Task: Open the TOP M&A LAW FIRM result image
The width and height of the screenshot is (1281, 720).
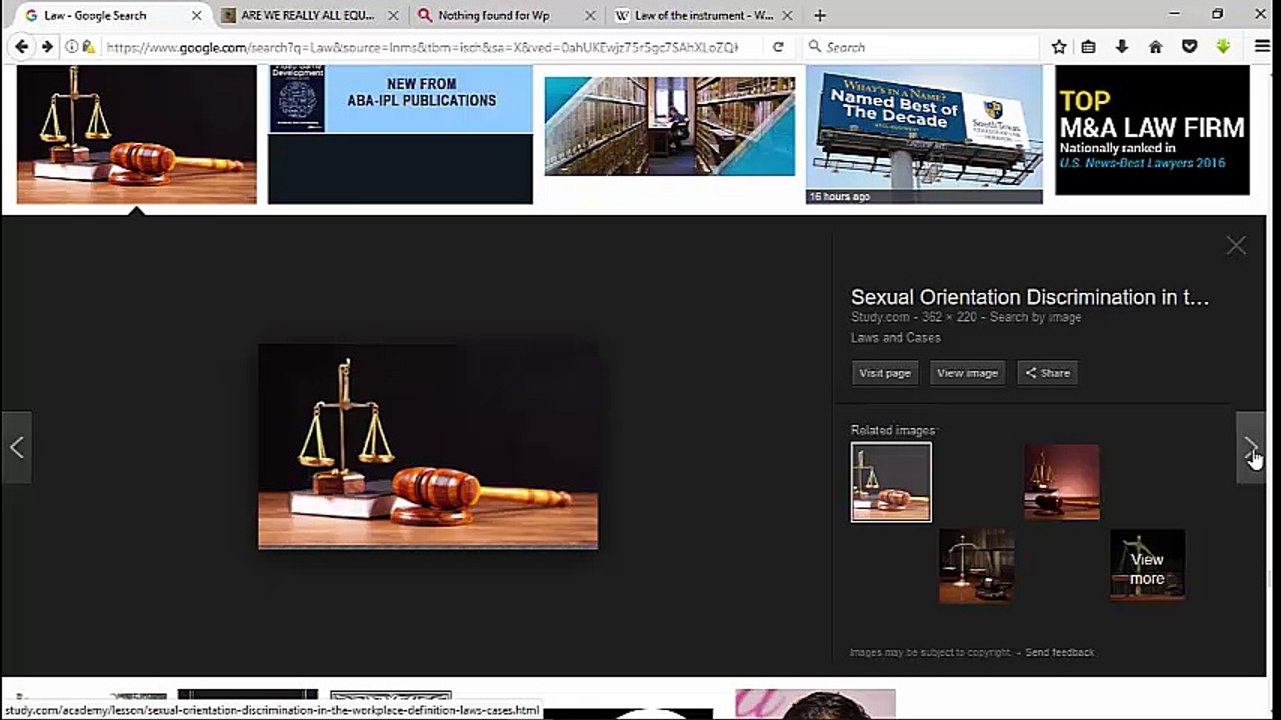Action: click(x=1152, y=130)
